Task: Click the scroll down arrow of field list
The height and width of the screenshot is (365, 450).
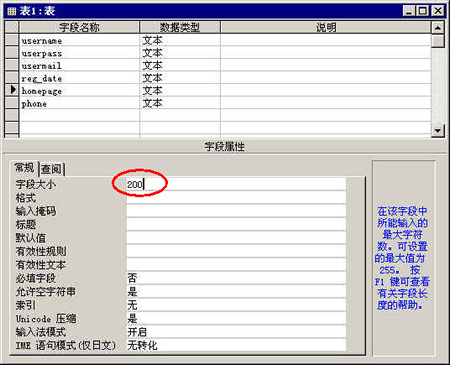Action: tap(438, 130)
